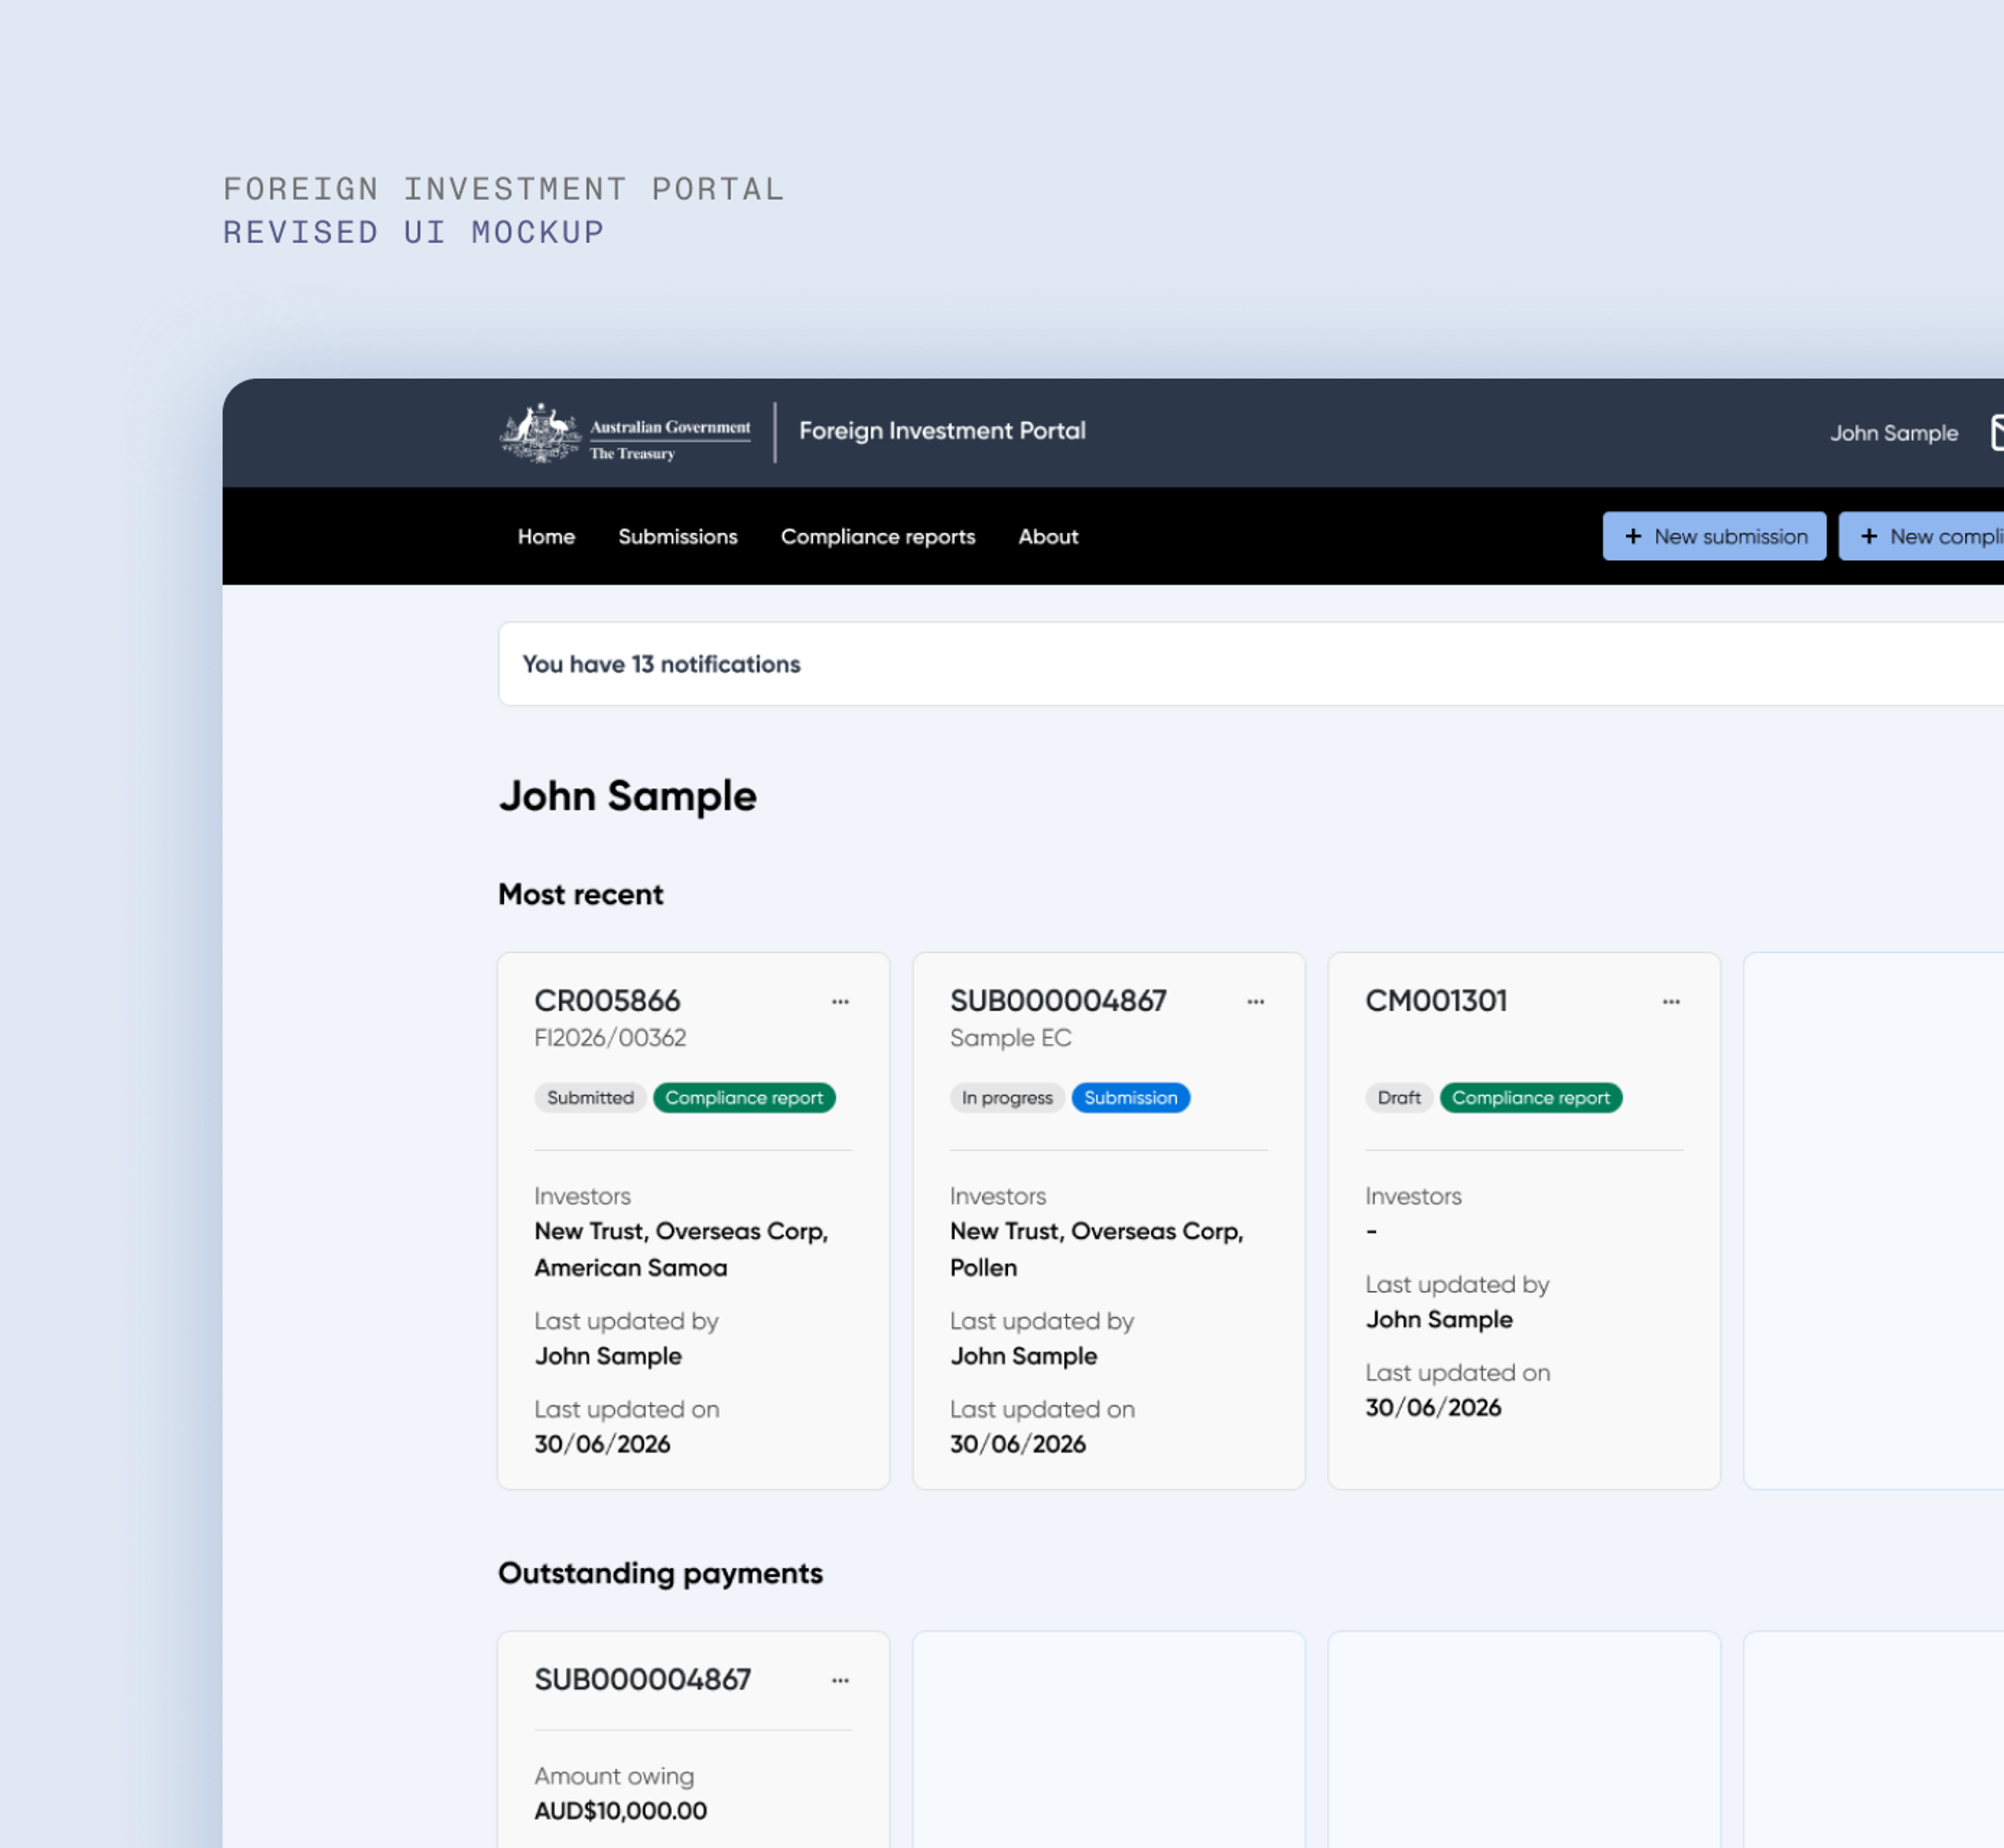Click 30/06/2026 date on card CM001301
2004x1848 pixels.
pos(1433,1408)
